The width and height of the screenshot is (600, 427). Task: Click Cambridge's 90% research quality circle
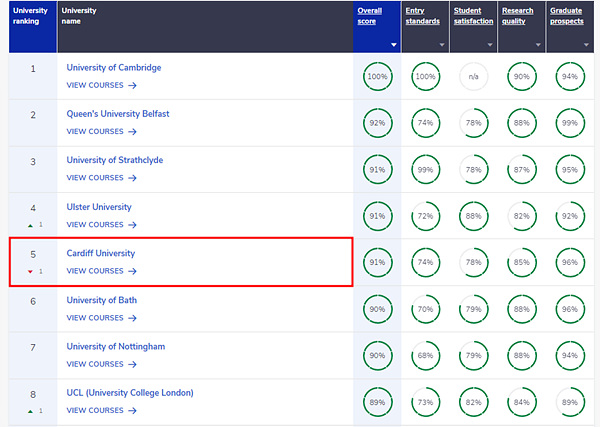pos(522,77)
